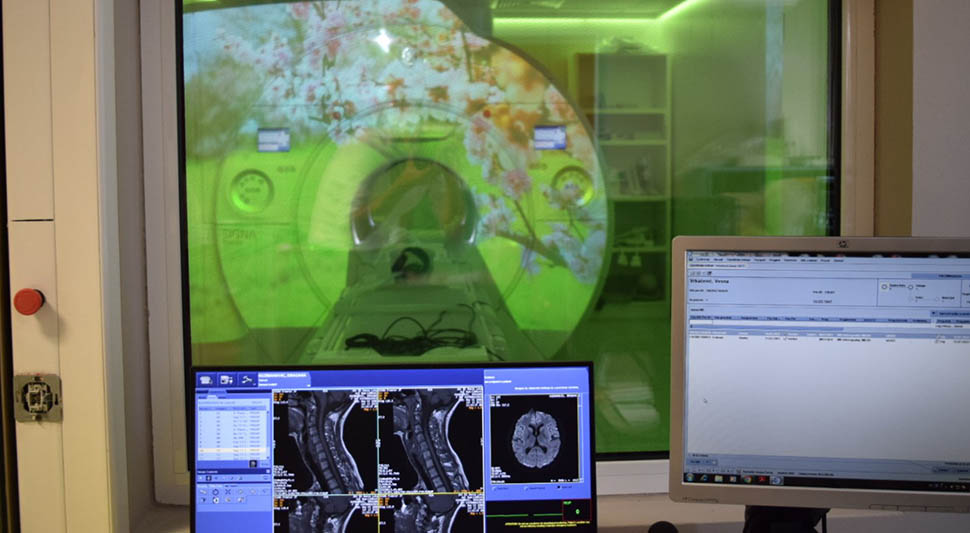Select the axial brain image thumbnail
Viewport: 970px width, 533px height.
(x=536, y=438)
